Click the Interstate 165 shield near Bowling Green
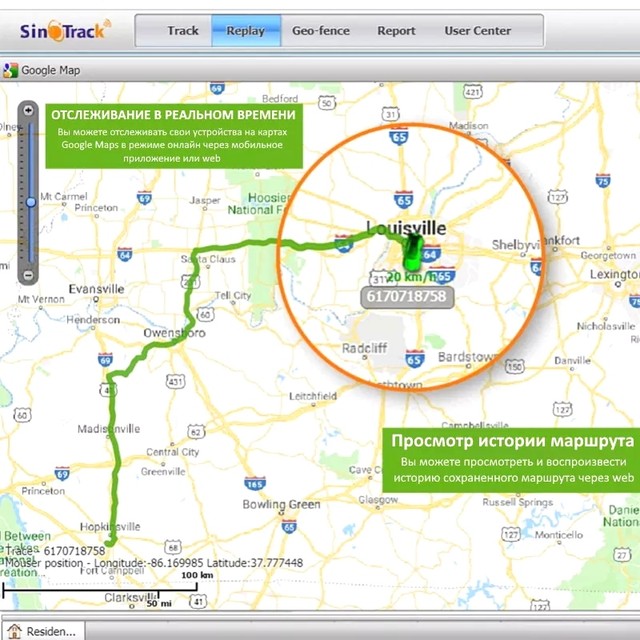The width and height of the screenshot is (640, 640). (255, 484)
